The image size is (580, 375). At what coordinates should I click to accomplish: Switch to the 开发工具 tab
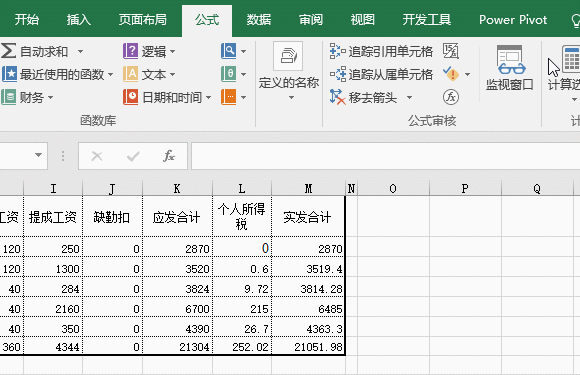click(x=426, y=20)
